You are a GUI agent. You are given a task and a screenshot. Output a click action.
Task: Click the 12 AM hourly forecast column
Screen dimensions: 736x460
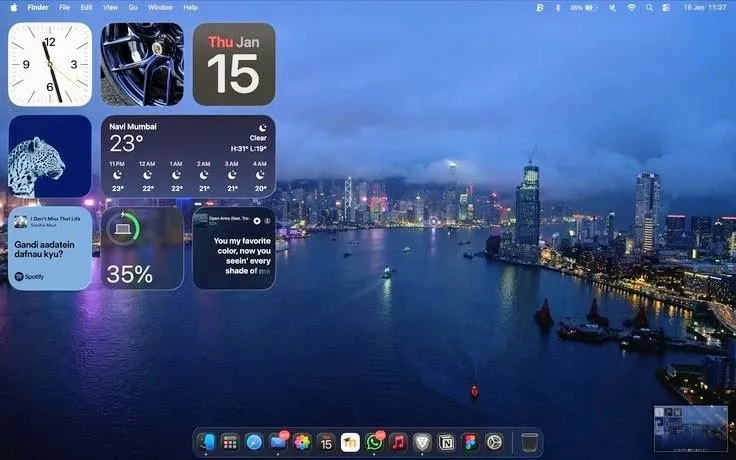point(147,176)
